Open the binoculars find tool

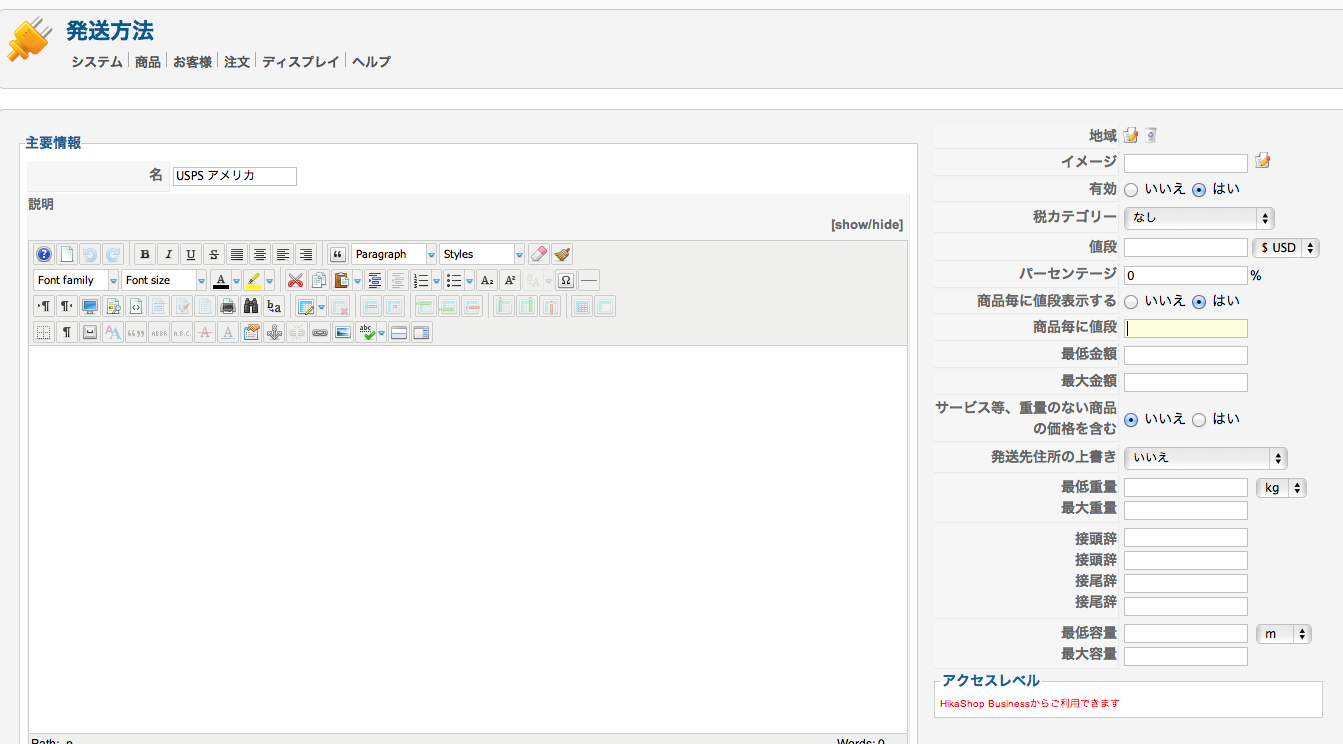pos(251,306)
